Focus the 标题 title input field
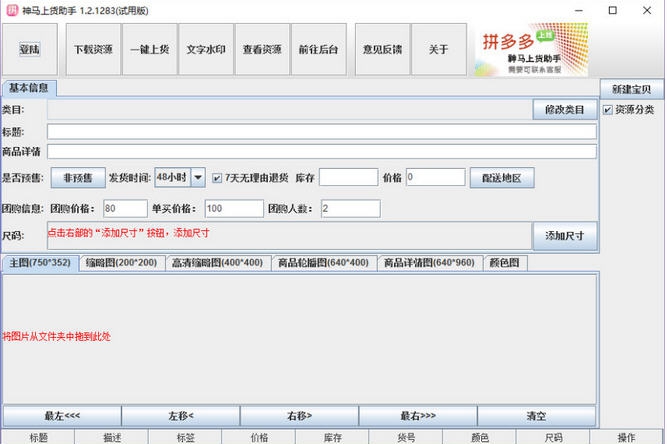Viewport: 667px width, 444px height. point(322,132)
